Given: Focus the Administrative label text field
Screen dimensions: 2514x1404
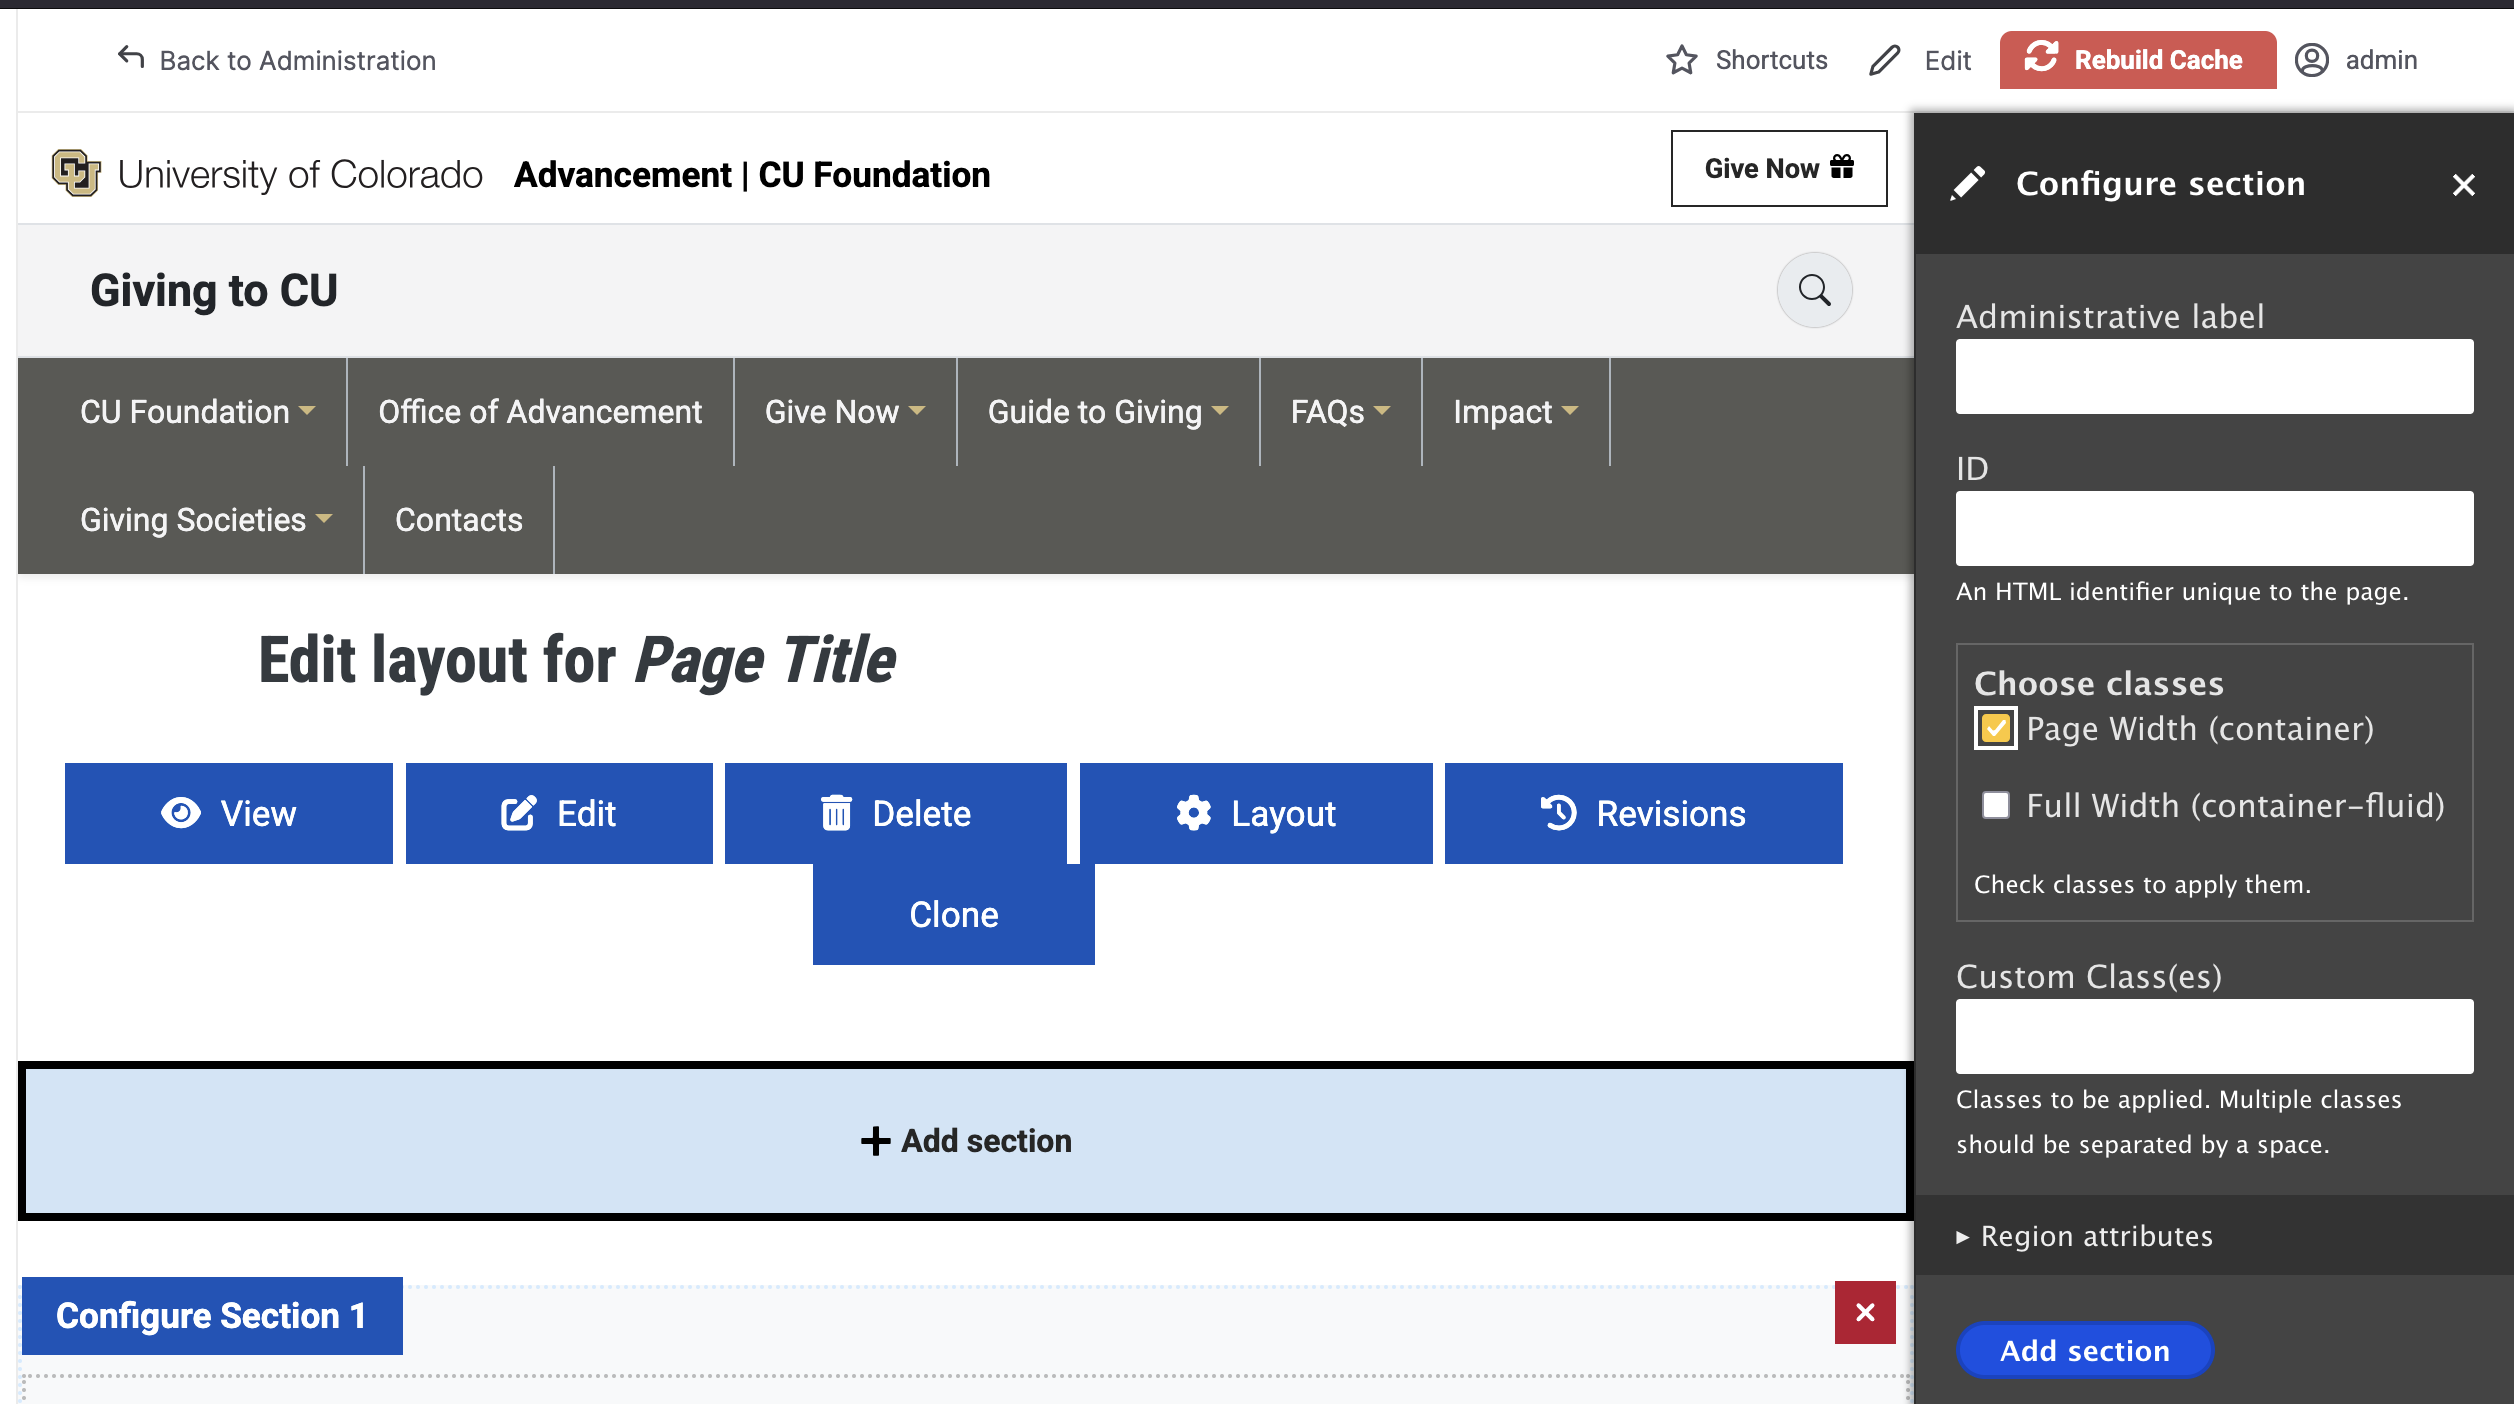Looking at the screenshot, I should tap(2214, 376).
